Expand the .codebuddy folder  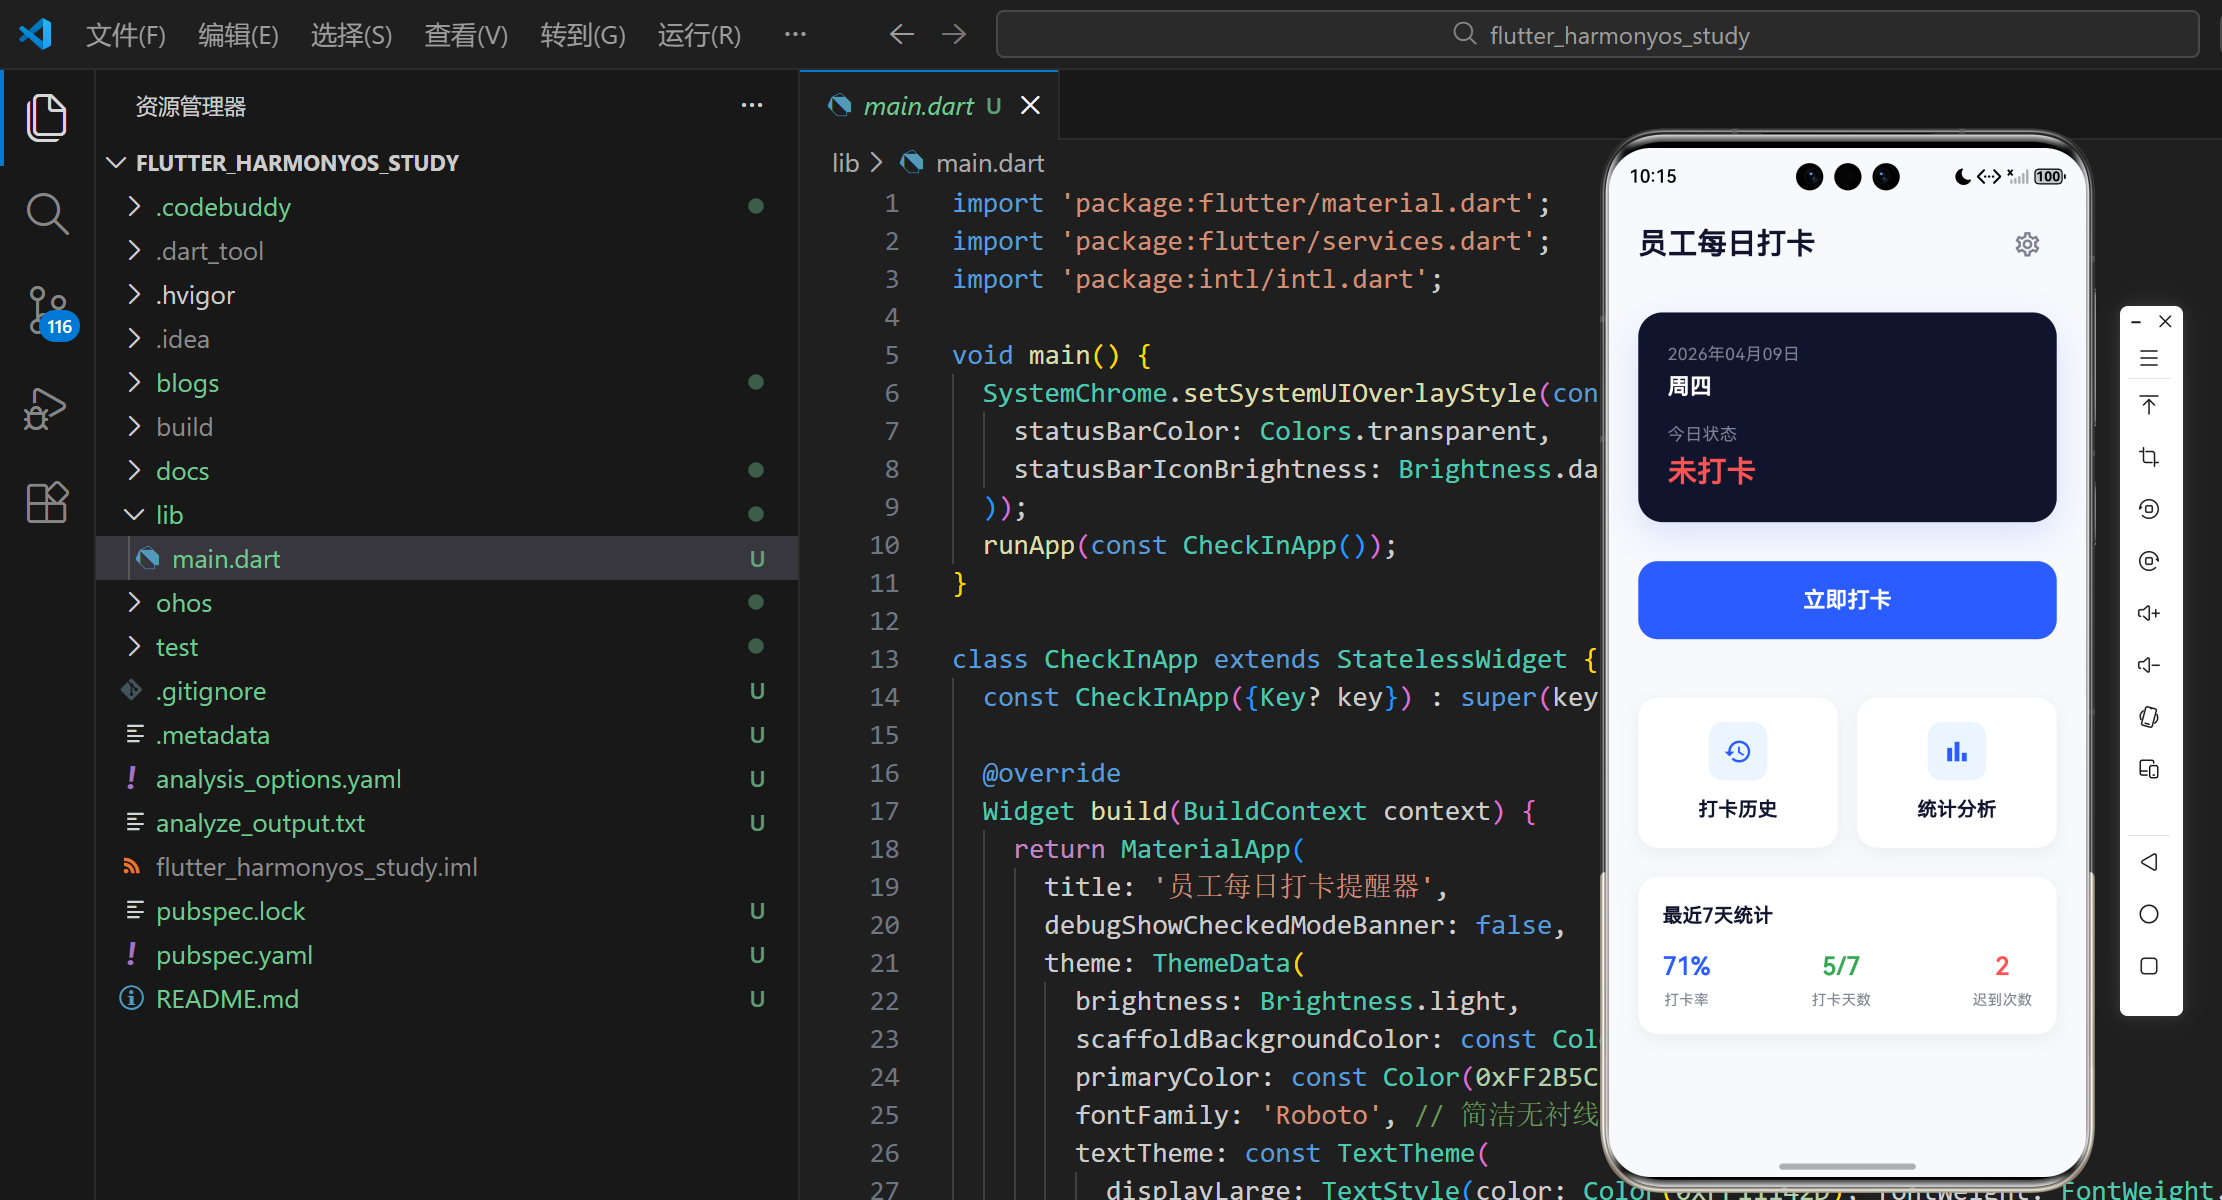(135, 207)
